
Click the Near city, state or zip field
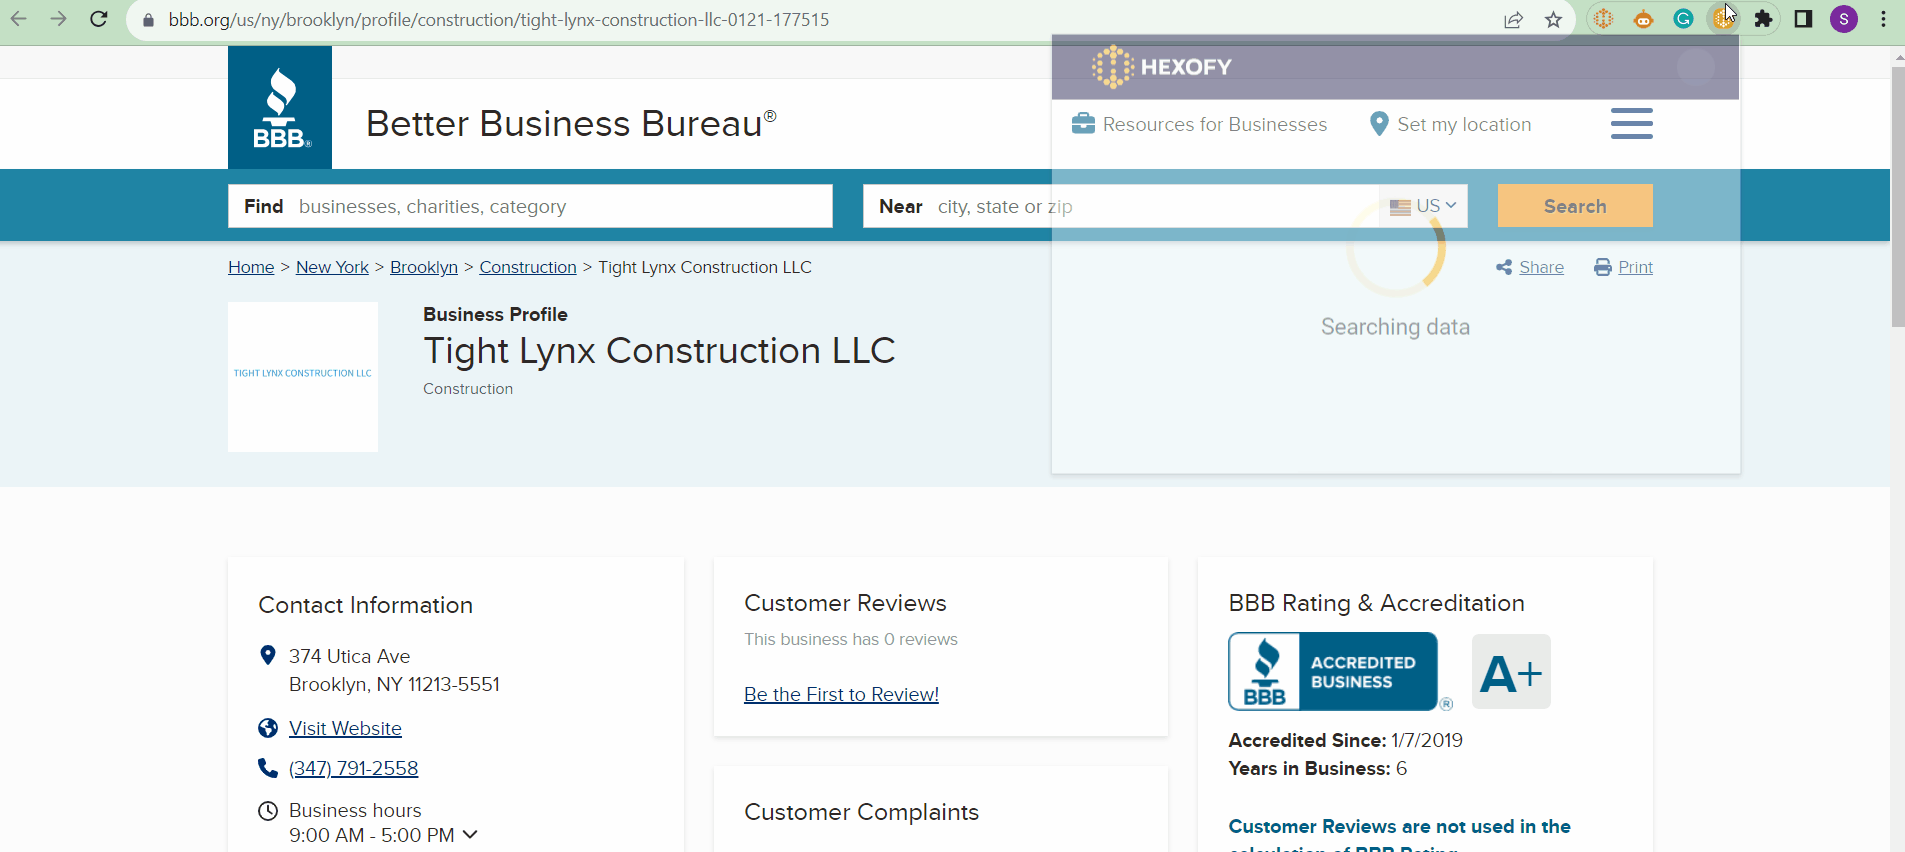coord(1121,206)
